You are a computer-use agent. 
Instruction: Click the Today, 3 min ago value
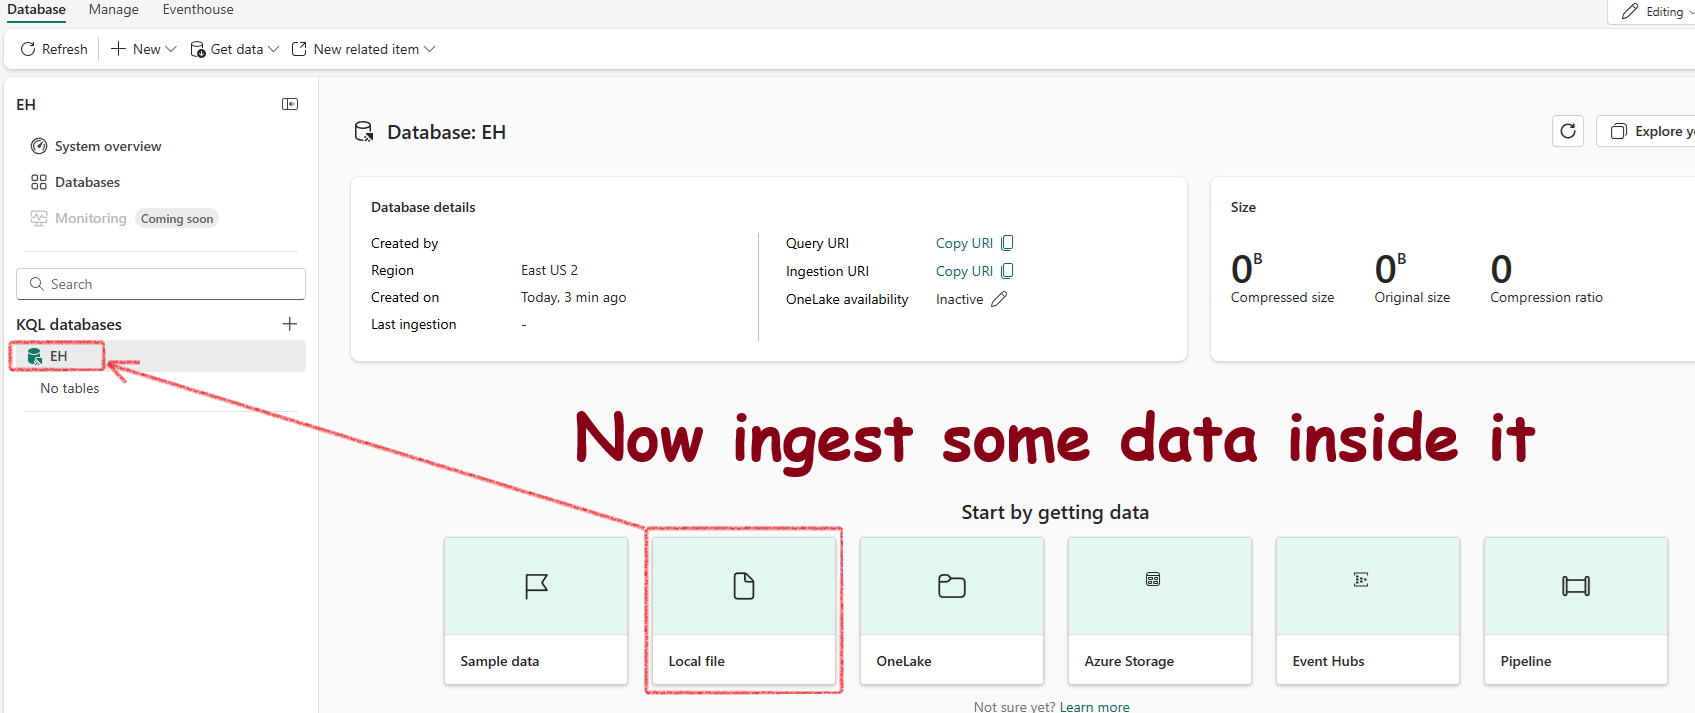pyautogui.click(x=574, y=297)
